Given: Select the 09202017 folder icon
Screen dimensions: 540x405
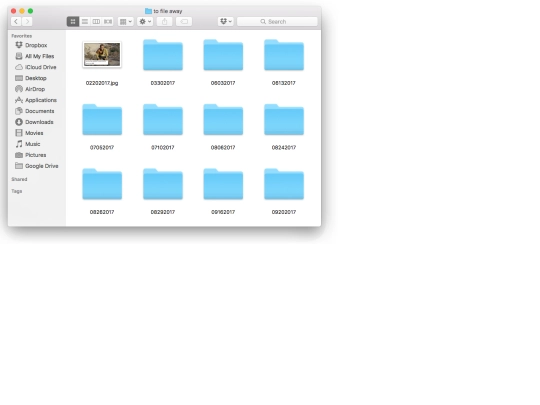Looking at the screenshot, I should click(284, 184).
